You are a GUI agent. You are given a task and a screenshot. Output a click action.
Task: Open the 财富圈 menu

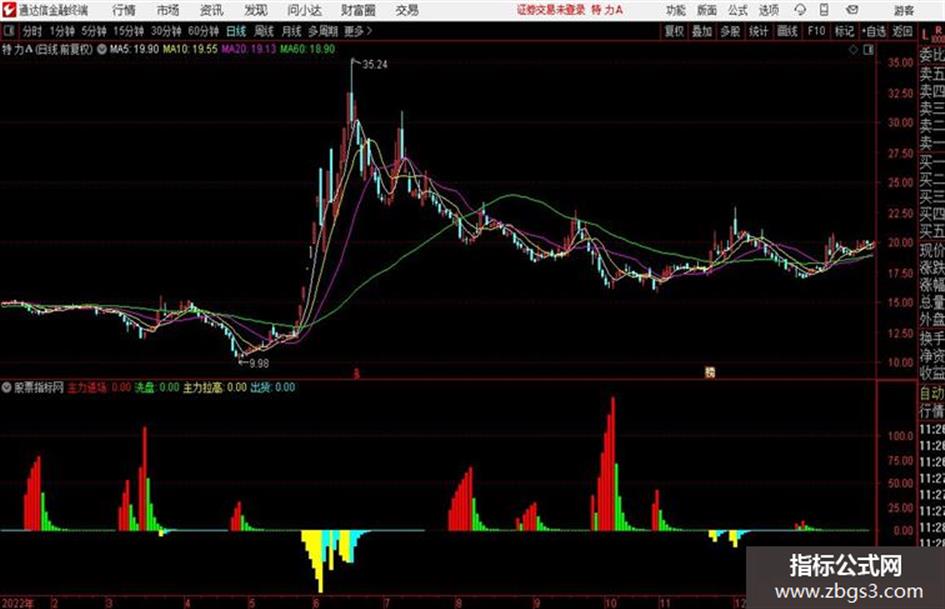coord(358,10)
